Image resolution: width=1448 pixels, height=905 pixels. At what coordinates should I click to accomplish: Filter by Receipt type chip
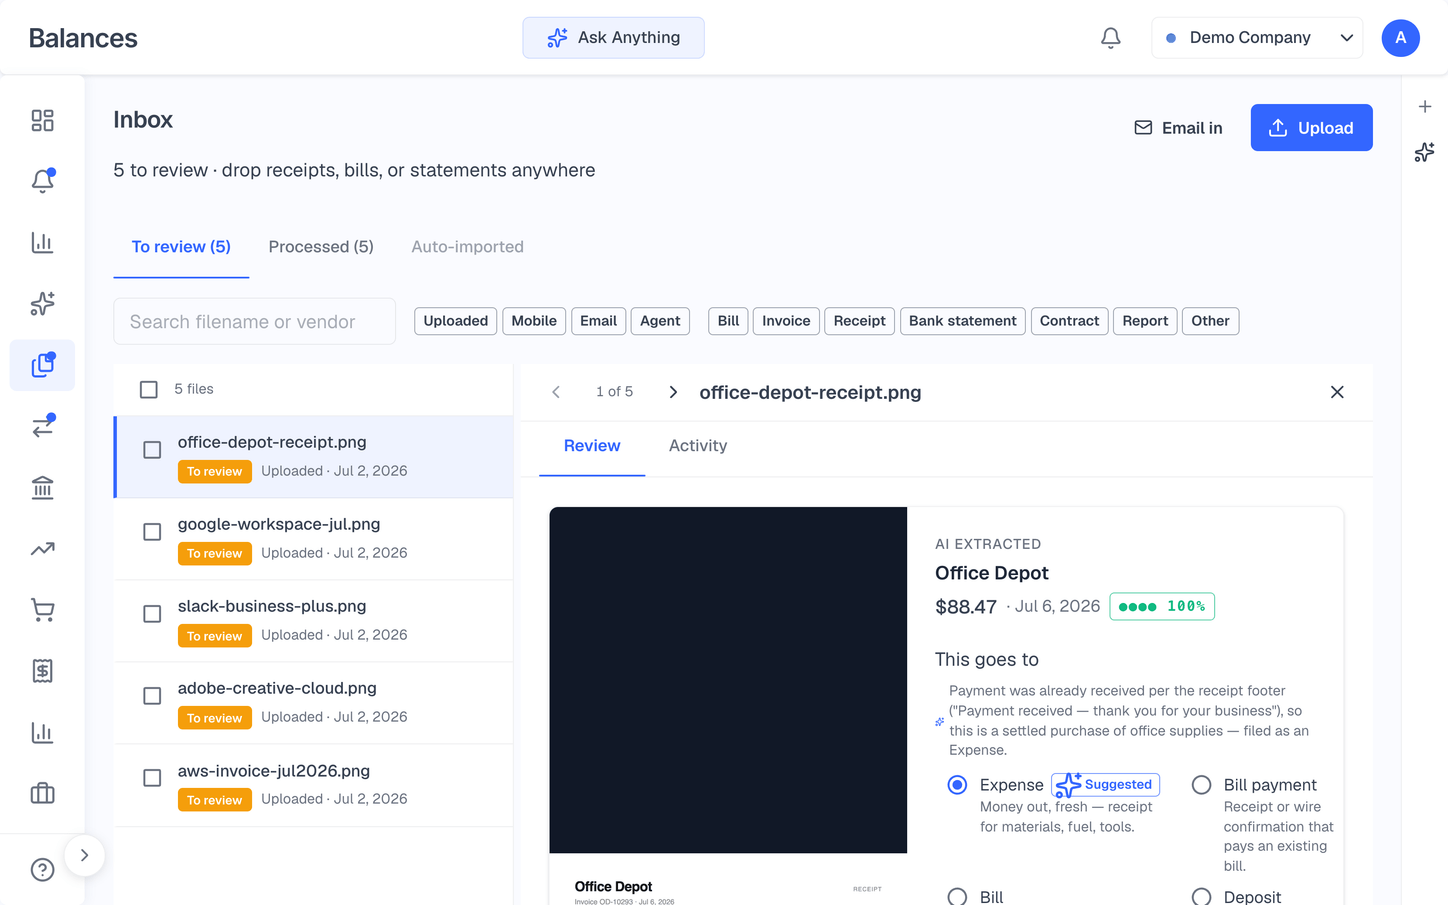[x=859, y=321]
